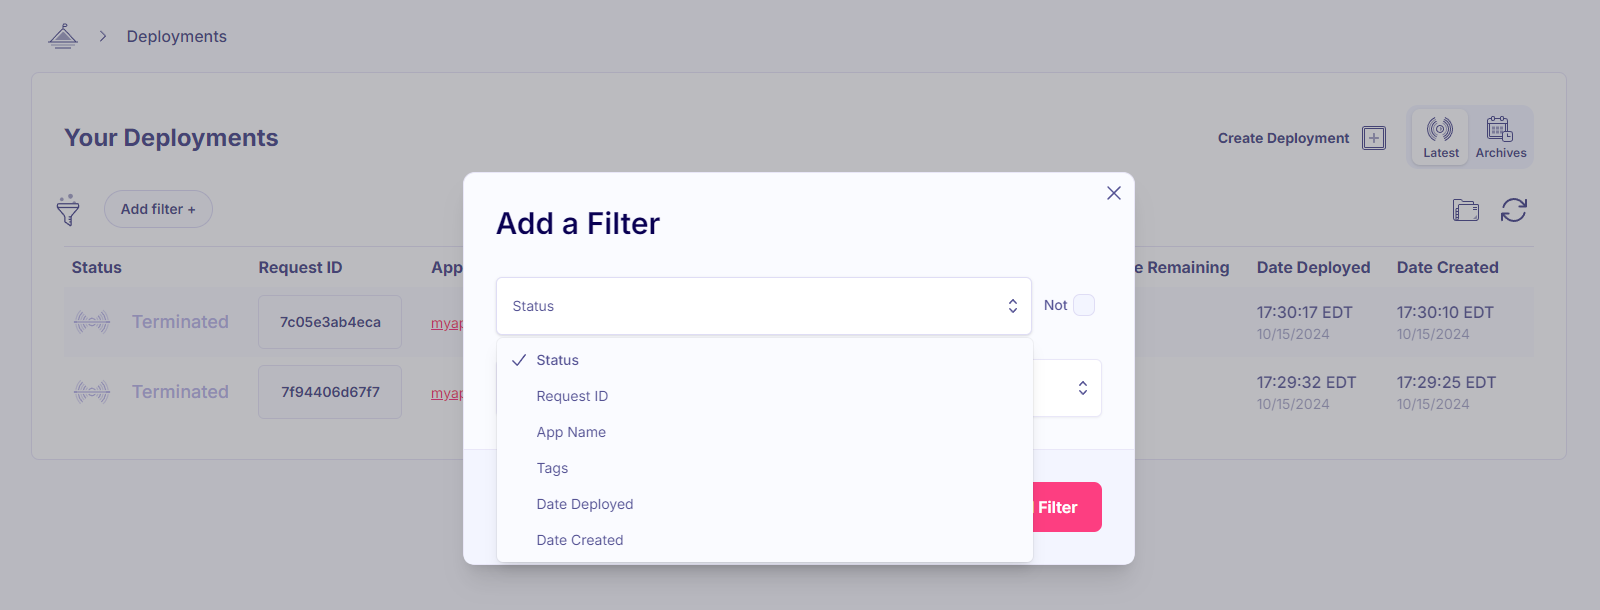Select Status option in the list
Image resolution: width=1600 pixels, height=610 pixels.
pos(557,360)
